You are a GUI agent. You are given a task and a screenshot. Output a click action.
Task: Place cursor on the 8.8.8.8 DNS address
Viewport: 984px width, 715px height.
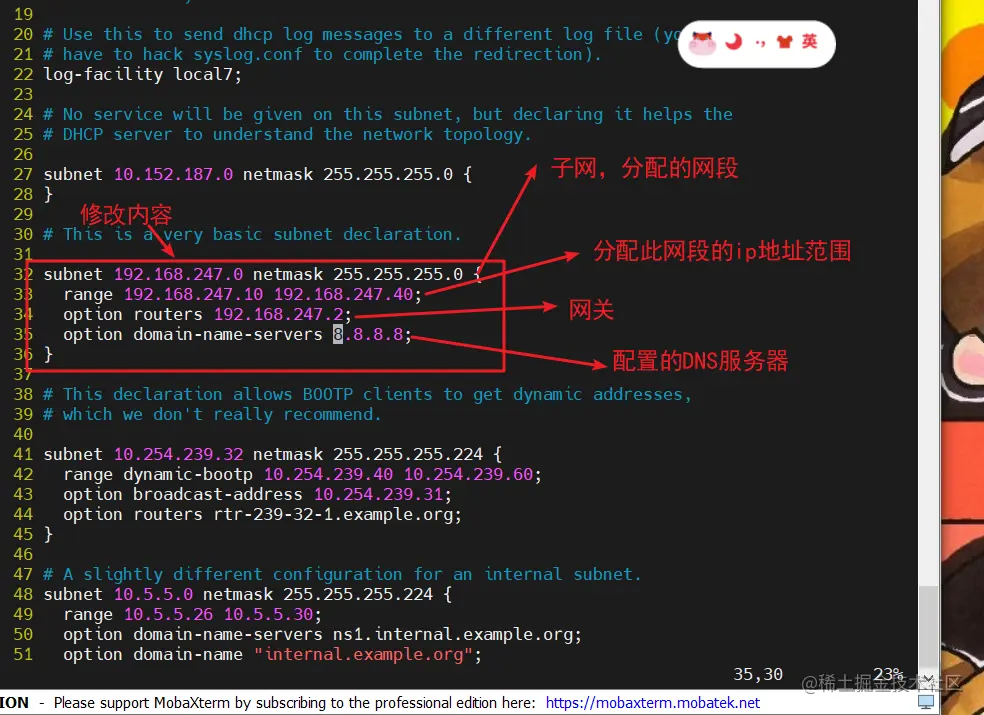(x=368, y=334)
